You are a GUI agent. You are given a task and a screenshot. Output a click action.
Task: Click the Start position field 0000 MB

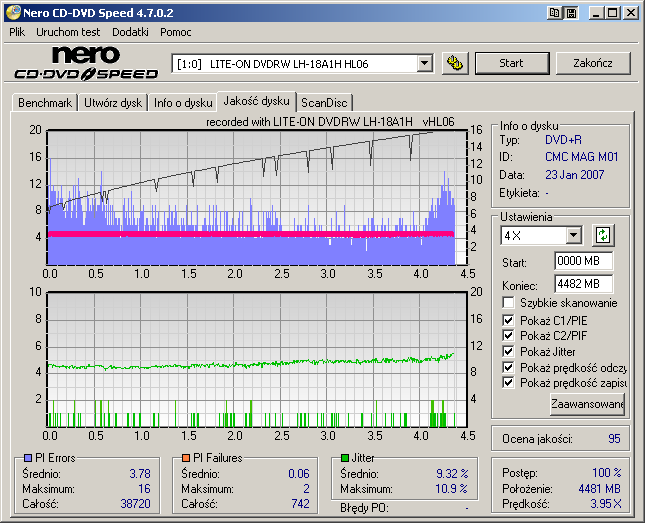(x=583, y=260)
